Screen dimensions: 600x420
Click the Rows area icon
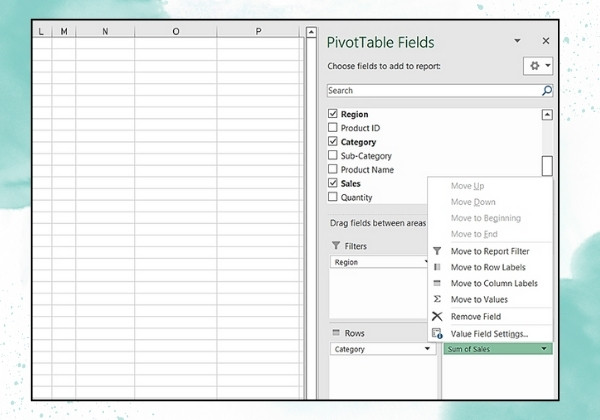coord(336,333)
